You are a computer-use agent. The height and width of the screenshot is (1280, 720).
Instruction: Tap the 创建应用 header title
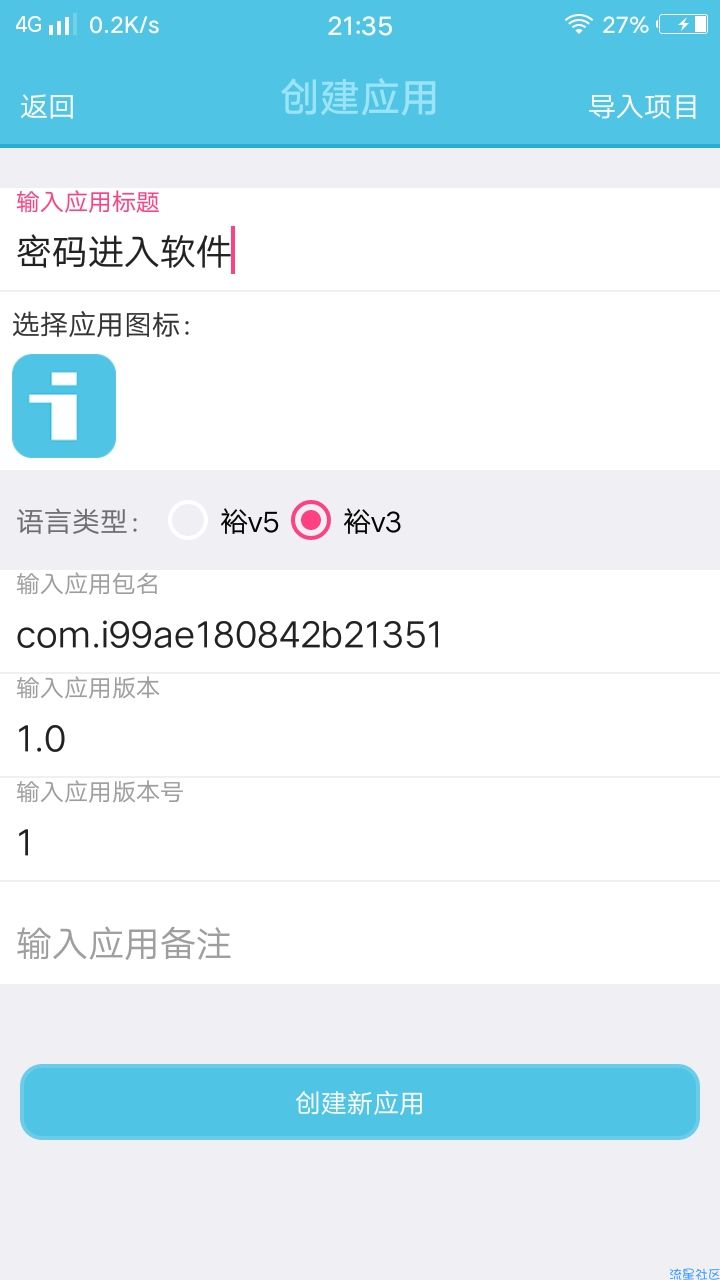pos(359,98)
